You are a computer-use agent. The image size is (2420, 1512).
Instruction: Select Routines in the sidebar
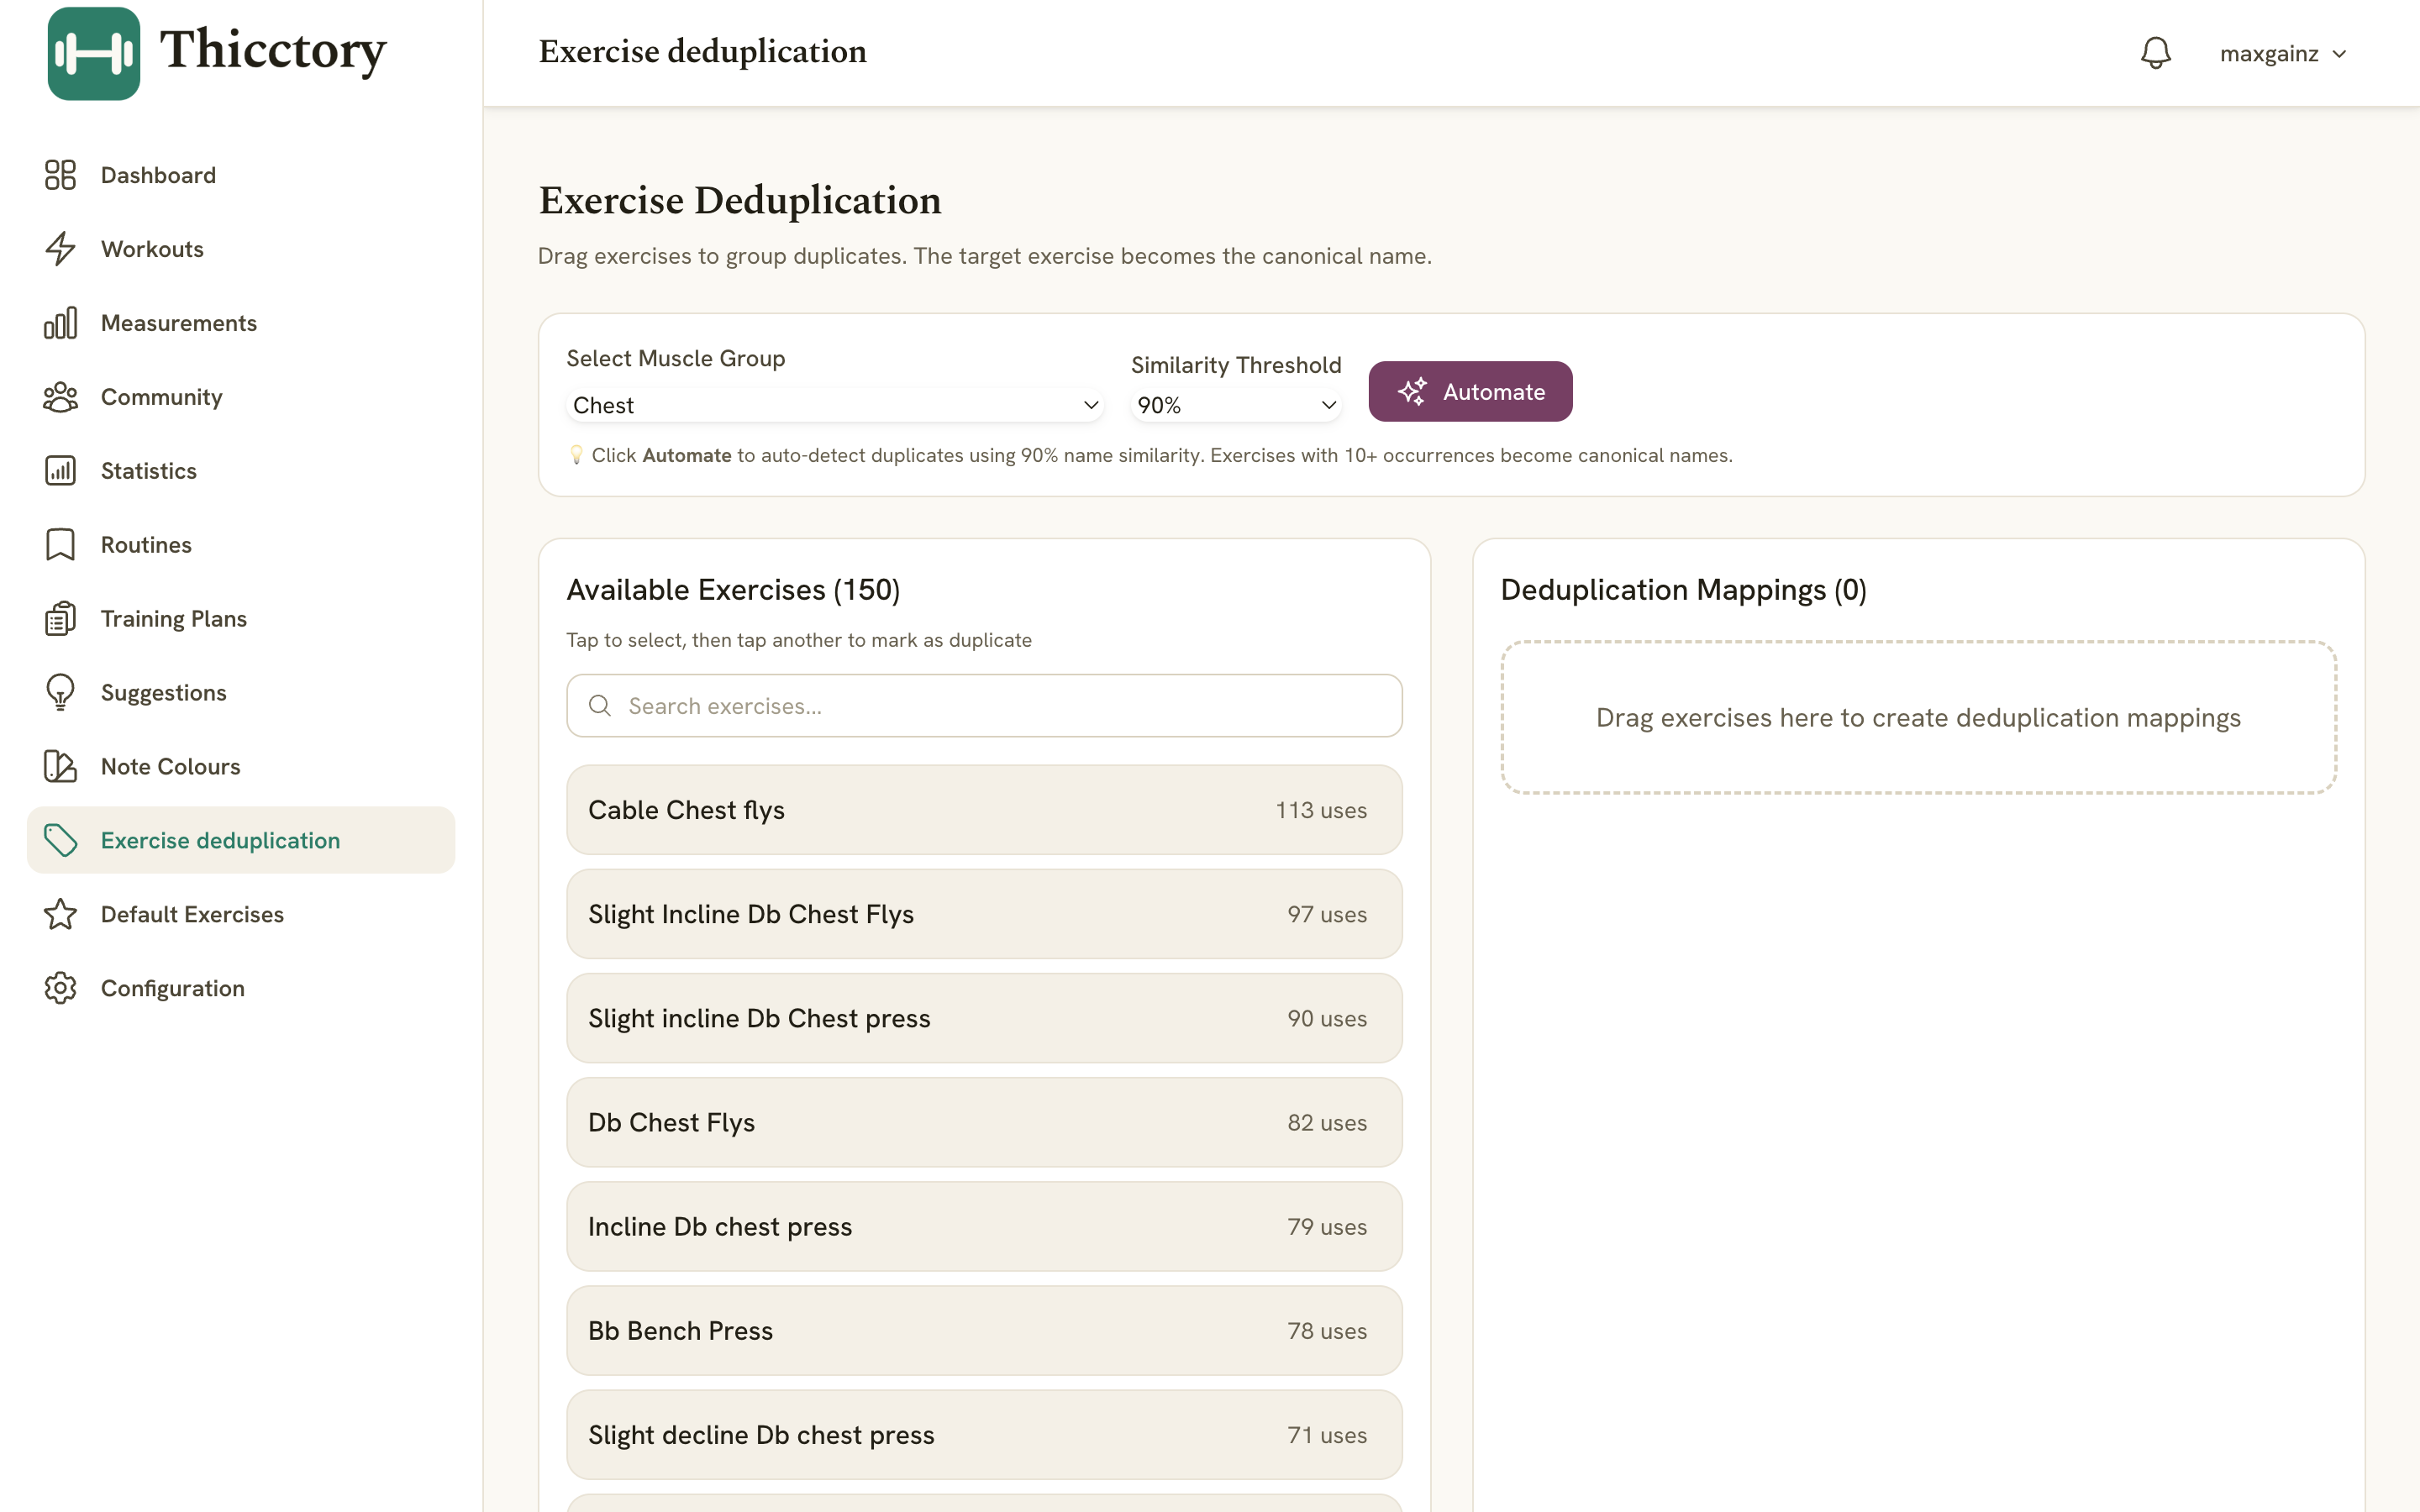(x=241, y=545)
